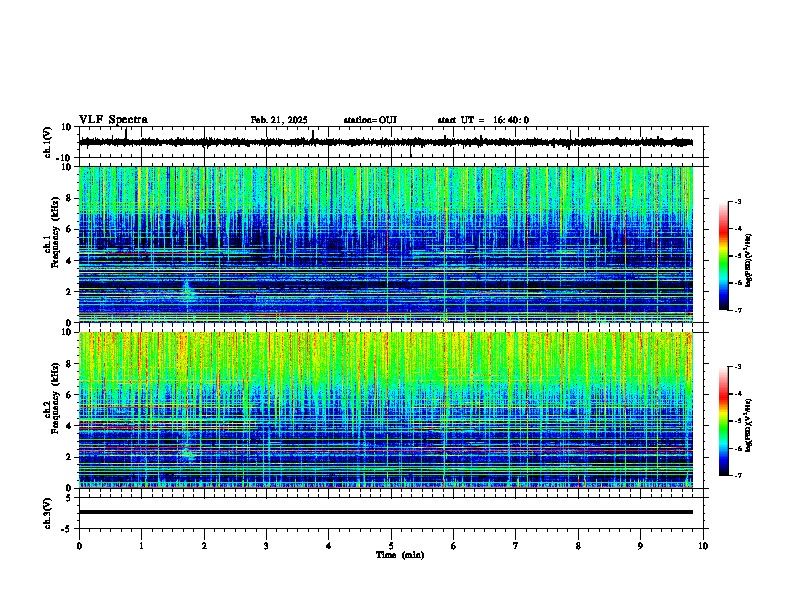Viewport: 792px width, 612px height.
Task: Click the "VLF Spectra" title text
Action: (x=113, y=120)
